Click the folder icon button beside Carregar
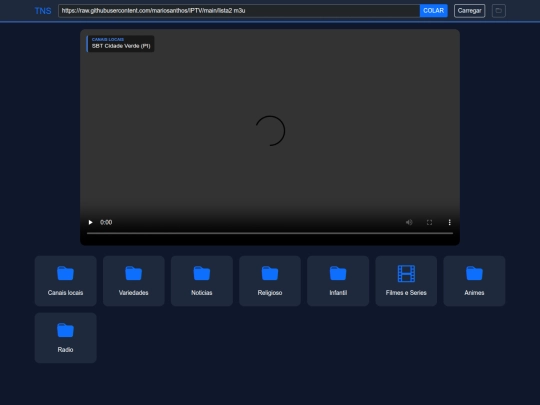Screen dimensions: 540x405 tap(499, 11)
